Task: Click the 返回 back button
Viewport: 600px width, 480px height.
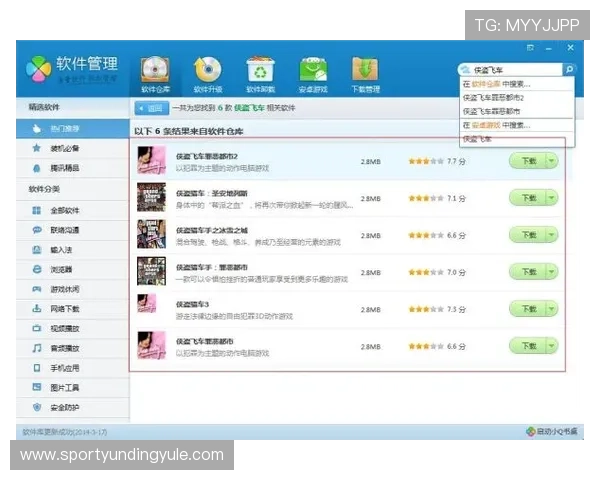Action: (x=152, y=108)
